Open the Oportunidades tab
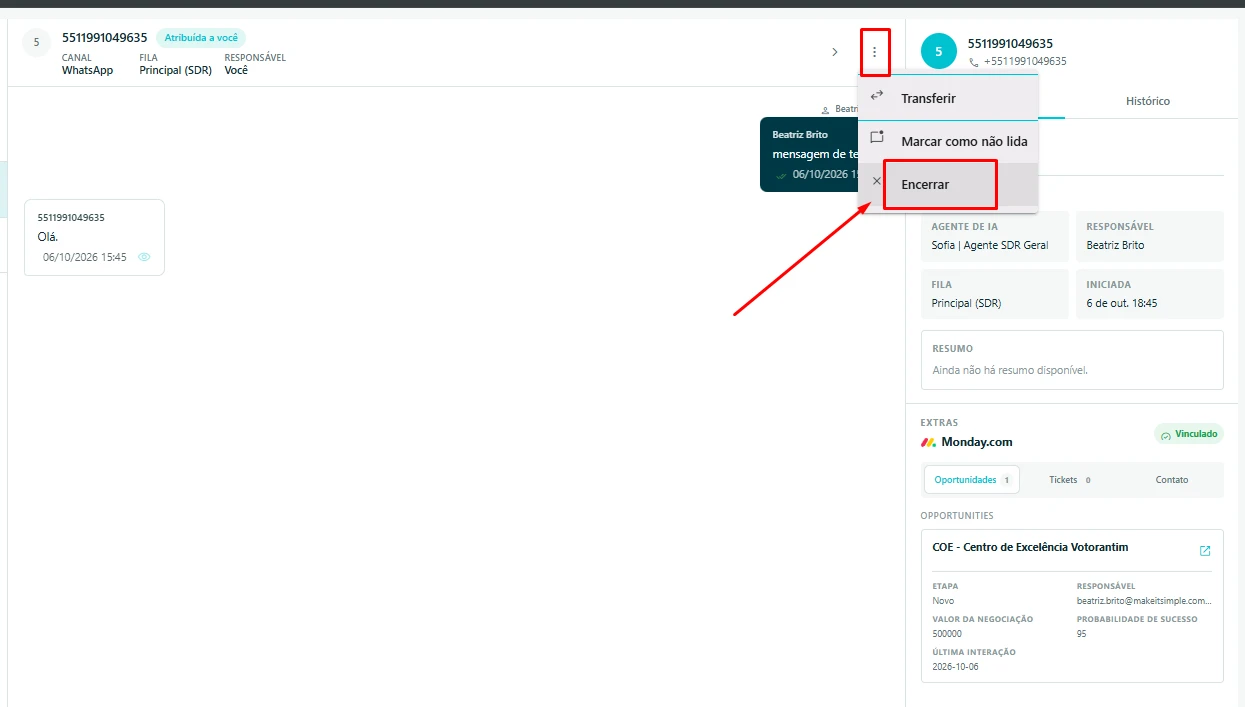This screenshot has height=707, width=1245. click(972, 480)
